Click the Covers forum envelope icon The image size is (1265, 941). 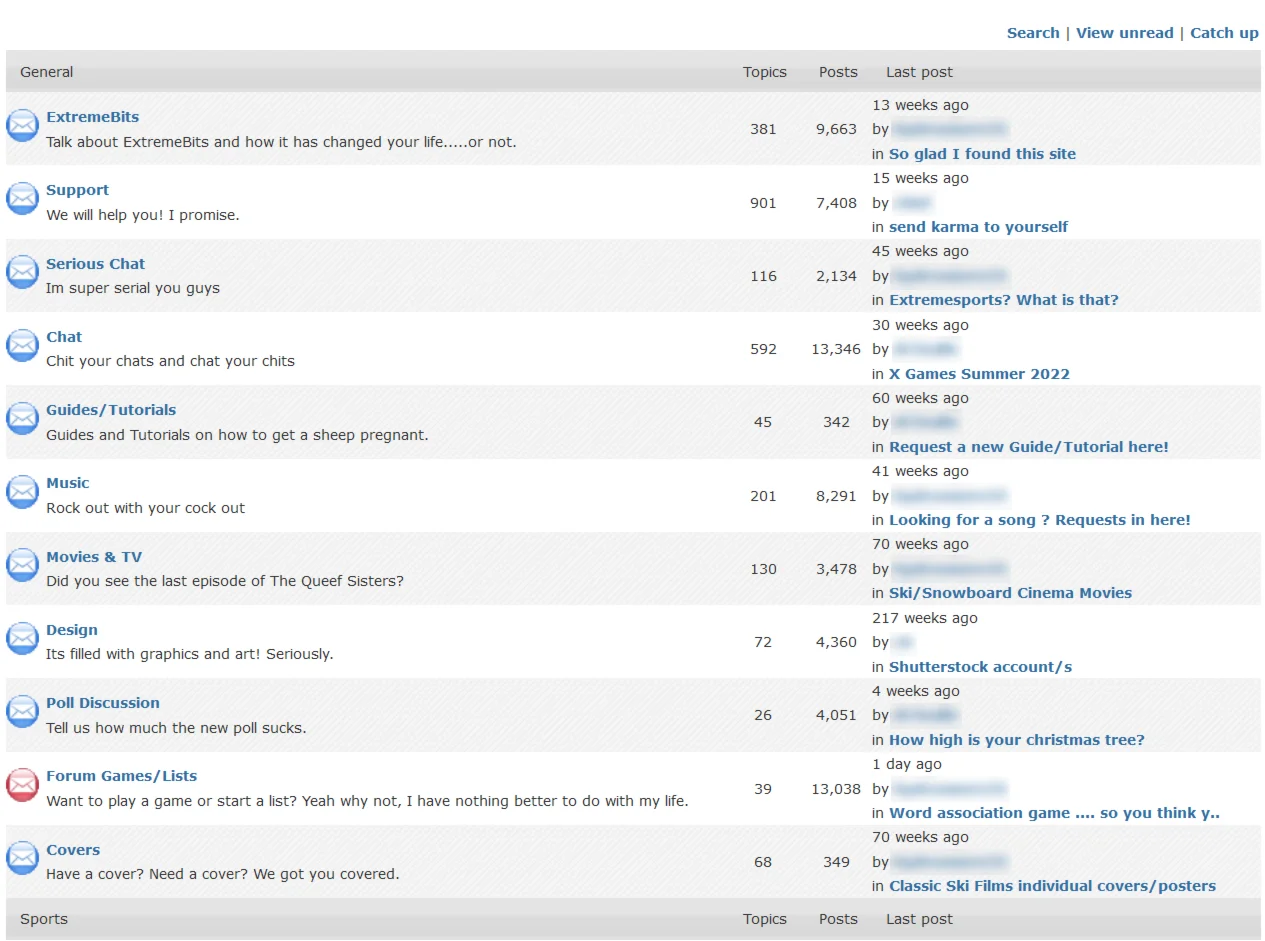point(22,858)
